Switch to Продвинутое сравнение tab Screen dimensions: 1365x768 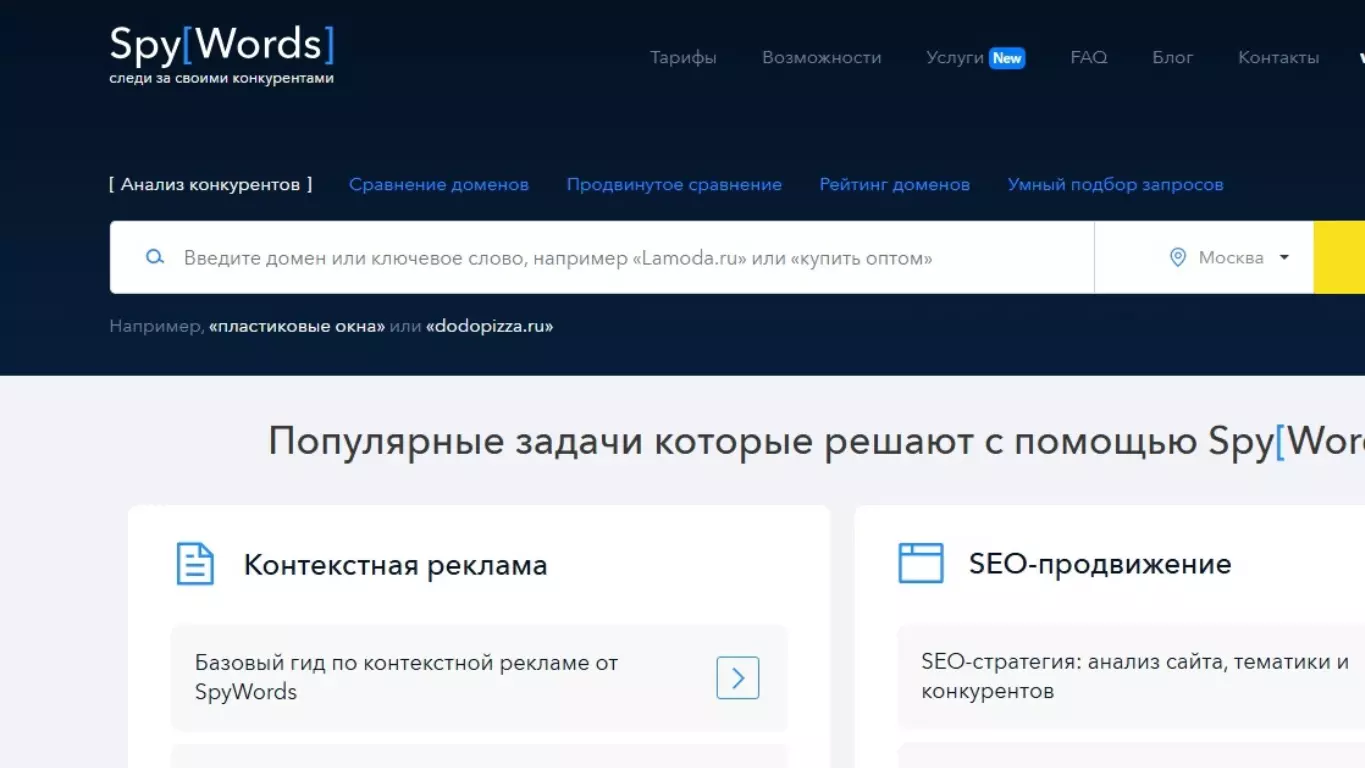coord(674,184)
